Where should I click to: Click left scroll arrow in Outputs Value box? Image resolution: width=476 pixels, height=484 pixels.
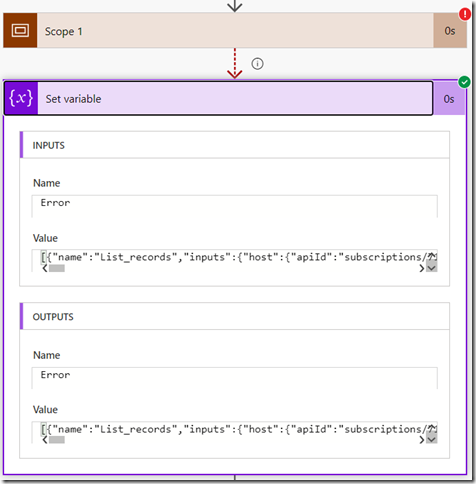[x=45, y=440]
